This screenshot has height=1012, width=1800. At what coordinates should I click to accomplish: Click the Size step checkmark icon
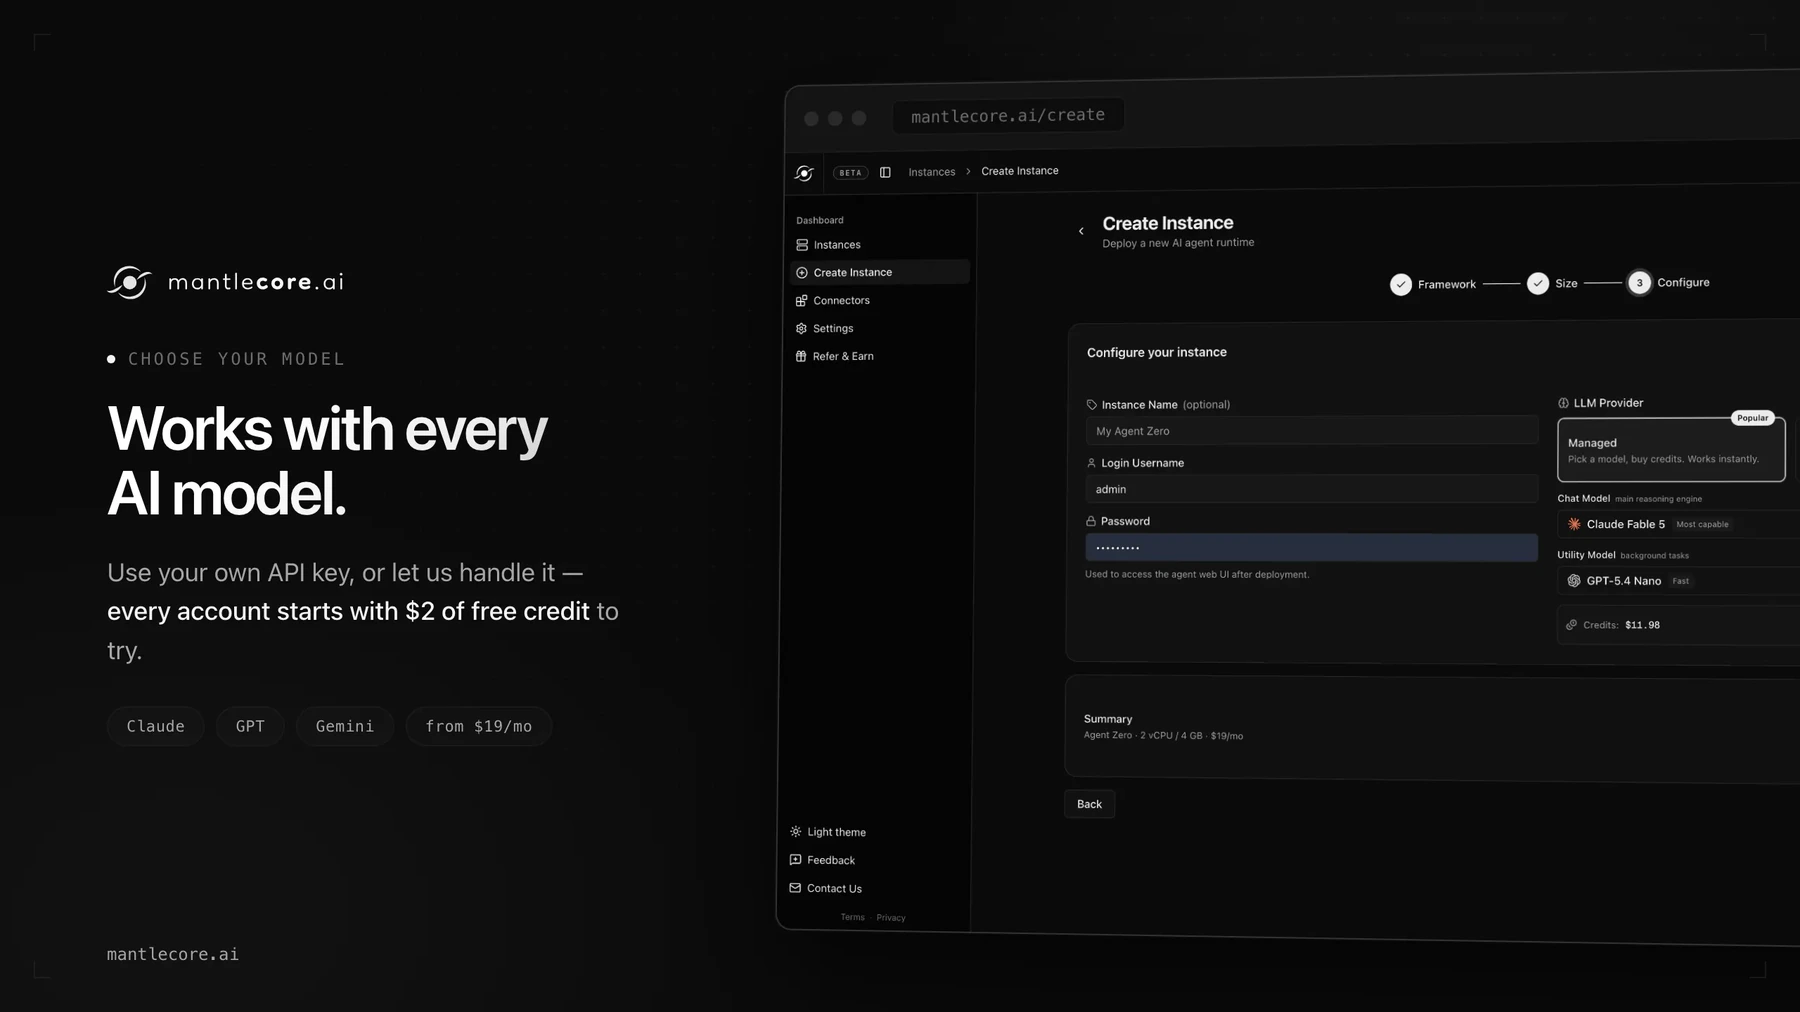click(x=1538, y=284)
